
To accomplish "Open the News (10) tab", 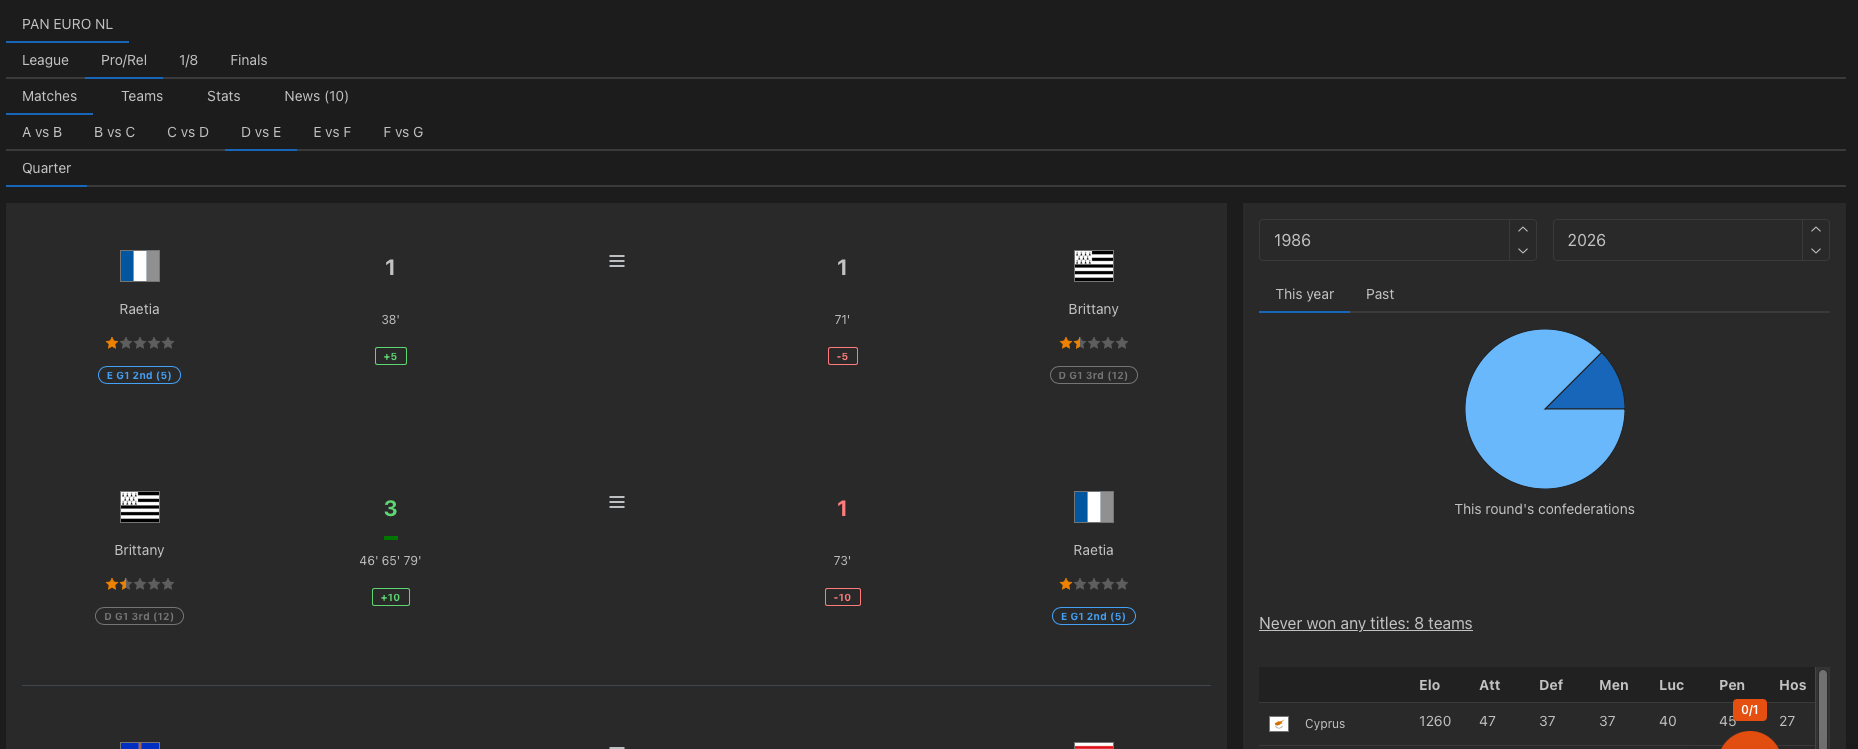I will tap(316, 96).
